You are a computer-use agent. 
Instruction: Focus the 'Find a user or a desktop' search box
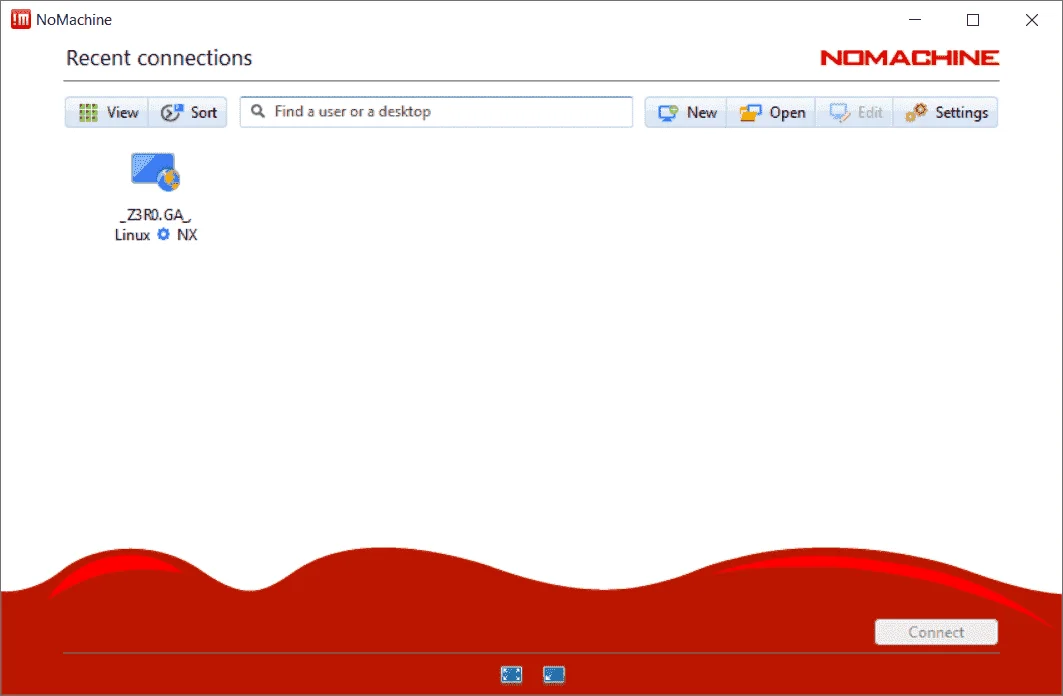coord(436,112)
